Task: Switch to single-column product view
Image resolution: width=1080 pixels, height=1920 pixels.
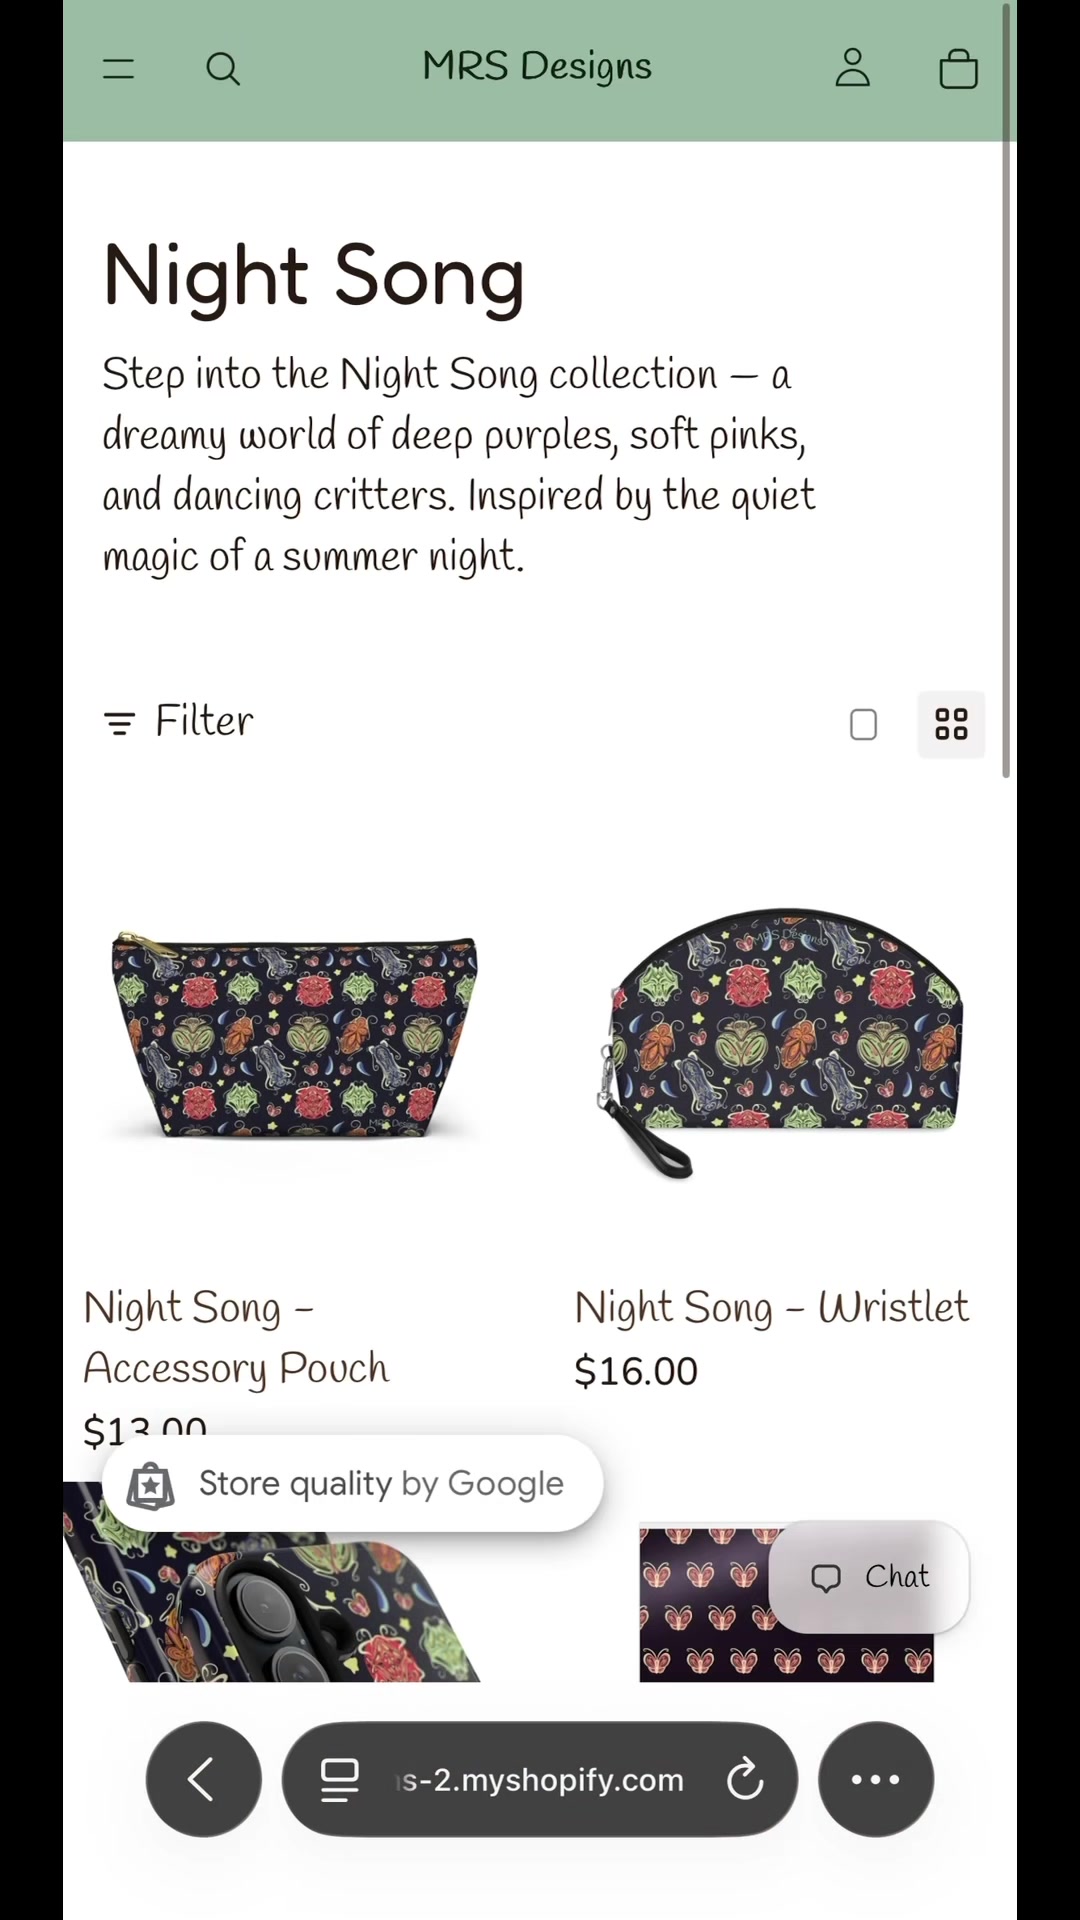Action: [863, 724]
